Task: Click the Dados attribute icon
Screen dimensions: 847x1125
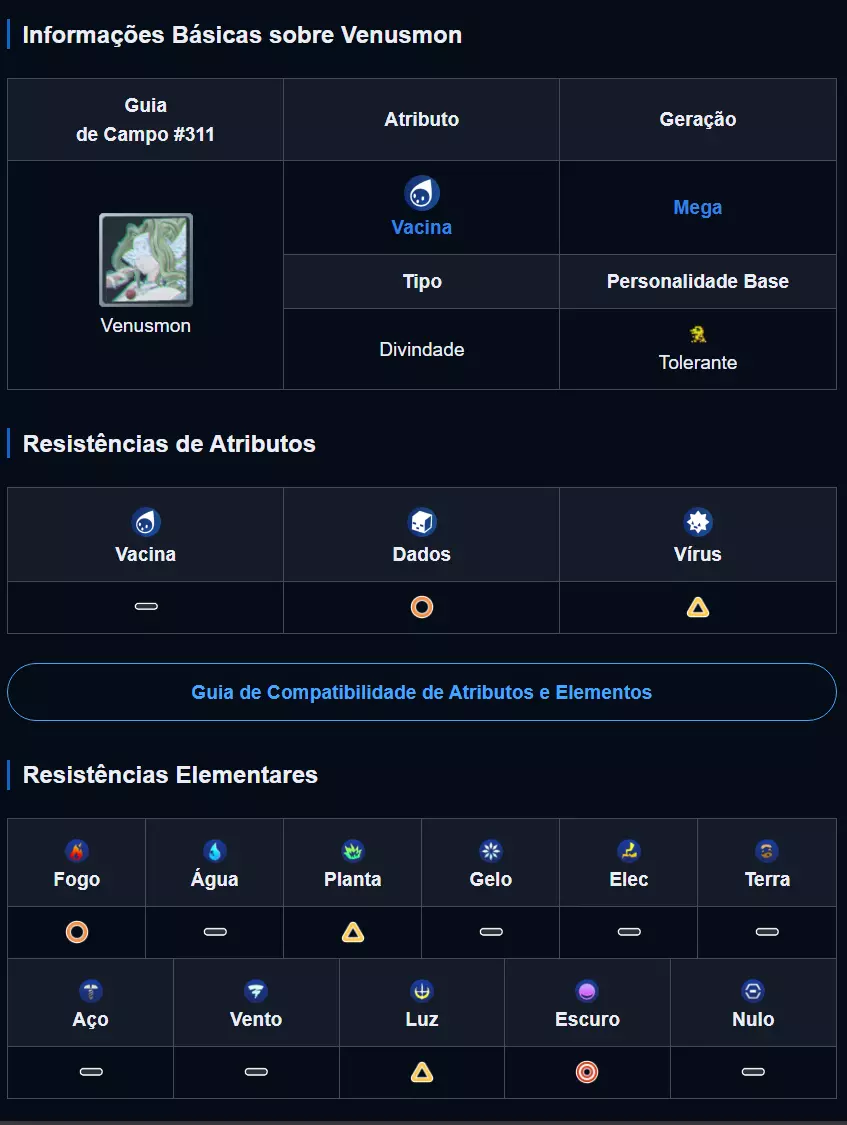Action: pos(422,522)
